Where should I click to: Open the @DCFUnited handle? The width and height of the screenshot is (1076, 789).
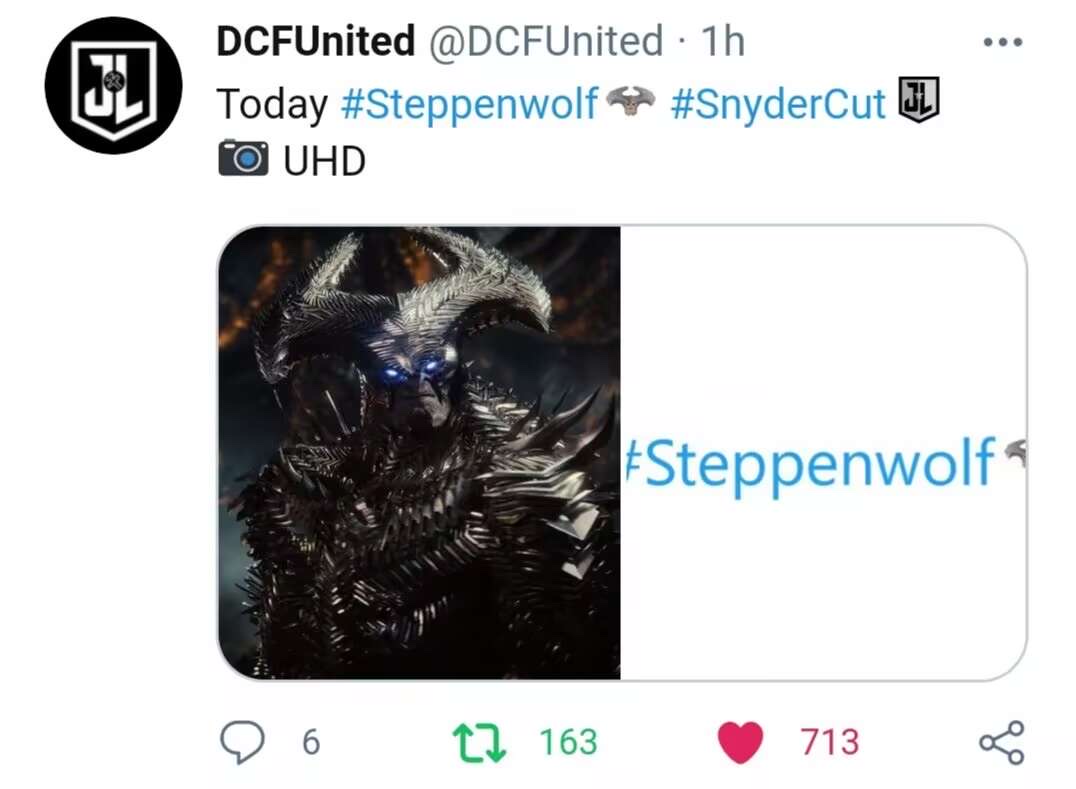(546, 41)
